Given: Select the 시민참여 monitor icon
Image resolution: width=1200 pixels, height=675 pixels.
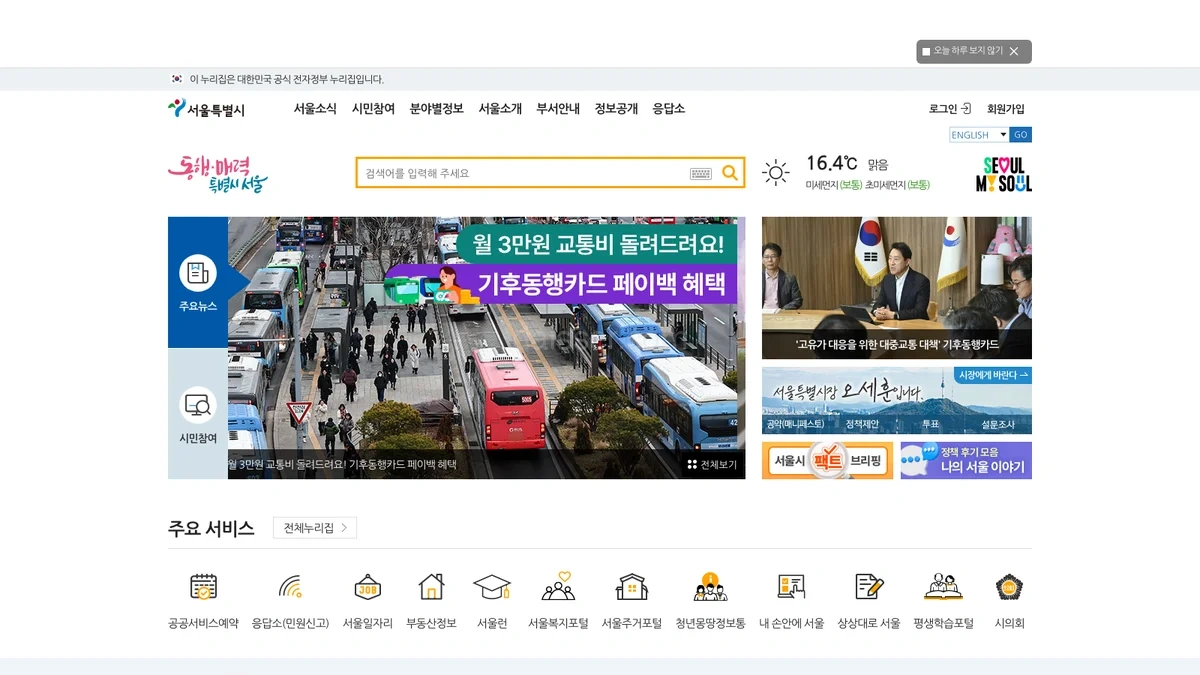Looking at the screenshot, I should pos(198,405).
